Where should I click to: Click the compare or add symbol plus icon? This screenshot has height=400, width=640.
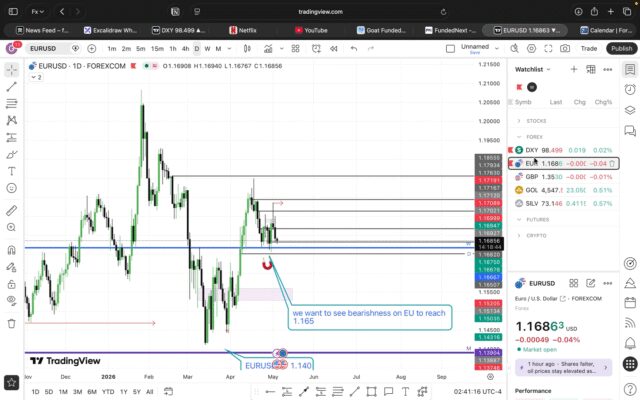92,49
